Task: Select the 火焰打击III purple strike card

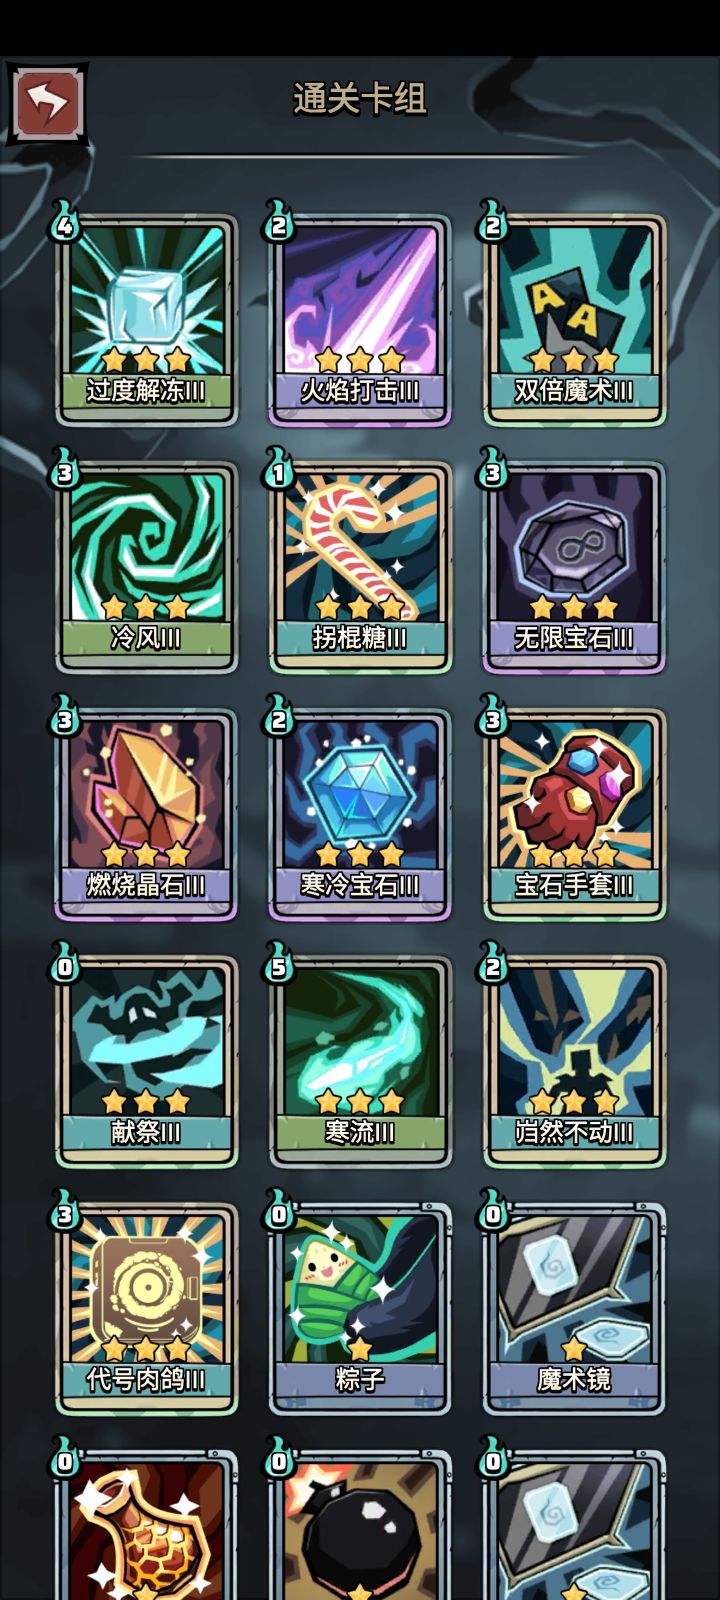Action: point(360,320)
